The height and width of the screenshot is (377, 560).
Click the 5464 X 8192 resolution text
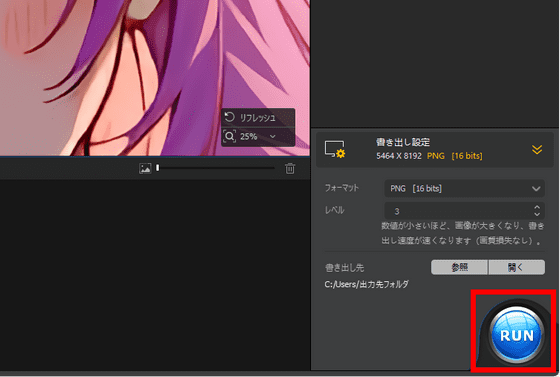coord(399,156)
